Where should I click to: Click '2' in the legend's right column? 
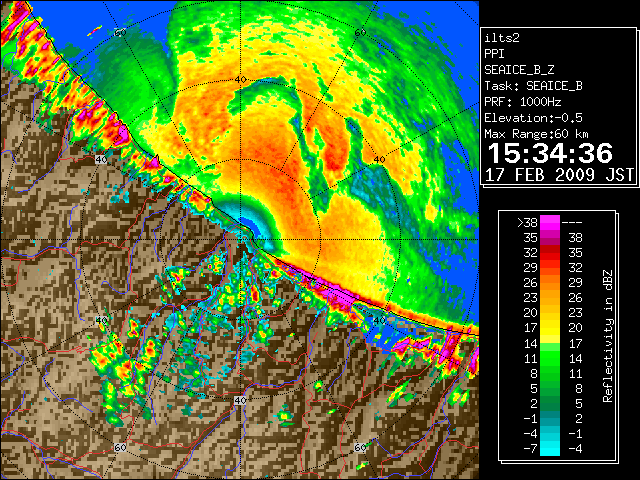[x=579, y=418]
